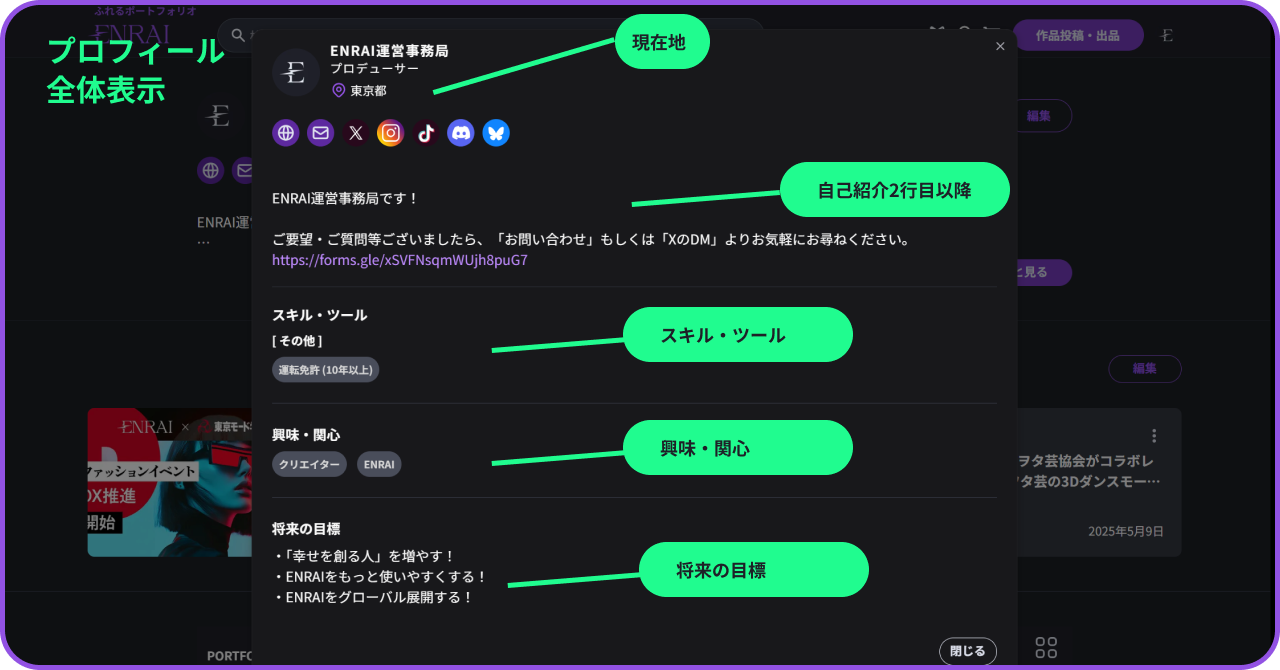The width and height of the screenshot is (1280, 670).
Task: Click the 編集 button beside the article list
Action: point(1145,368)
